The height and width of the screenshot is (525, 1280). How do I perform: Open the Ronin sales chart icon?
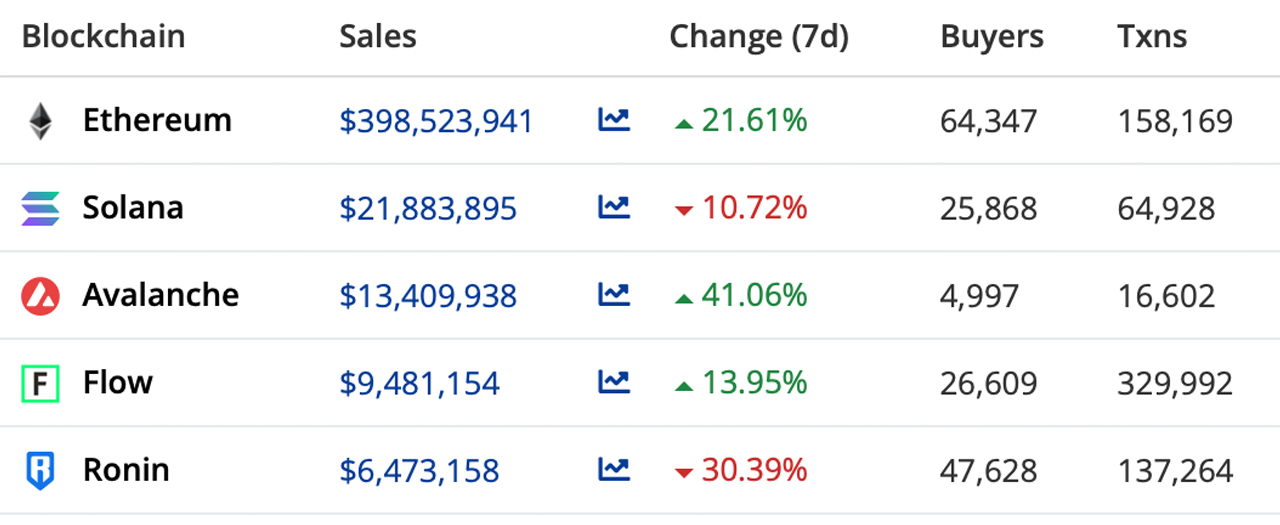(x=614, y=469)
